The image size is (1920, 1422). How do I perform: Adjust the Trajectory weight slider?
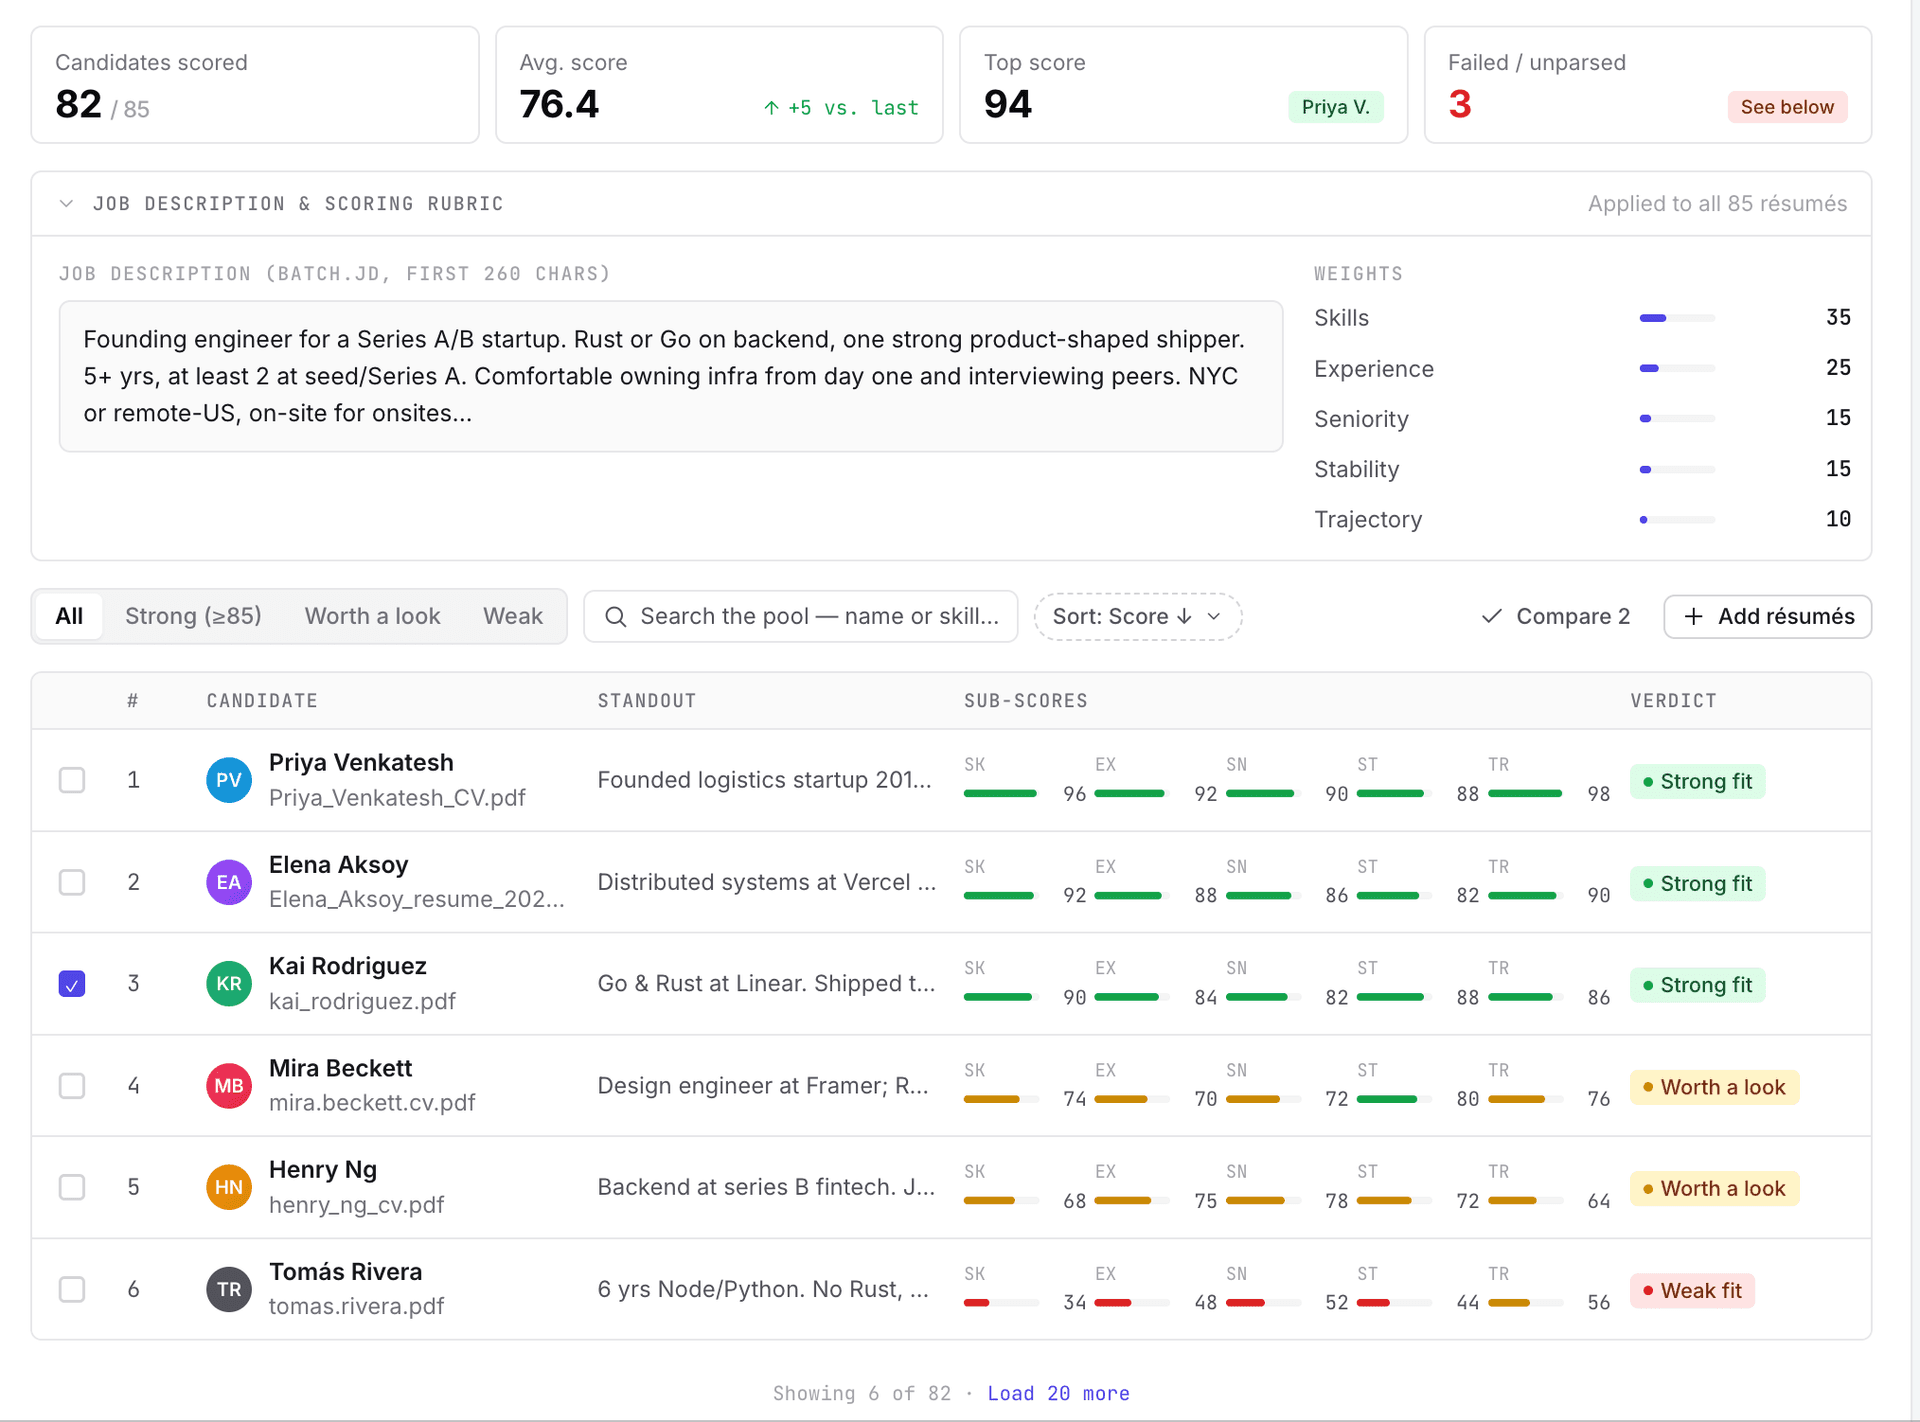point(1677,520)
